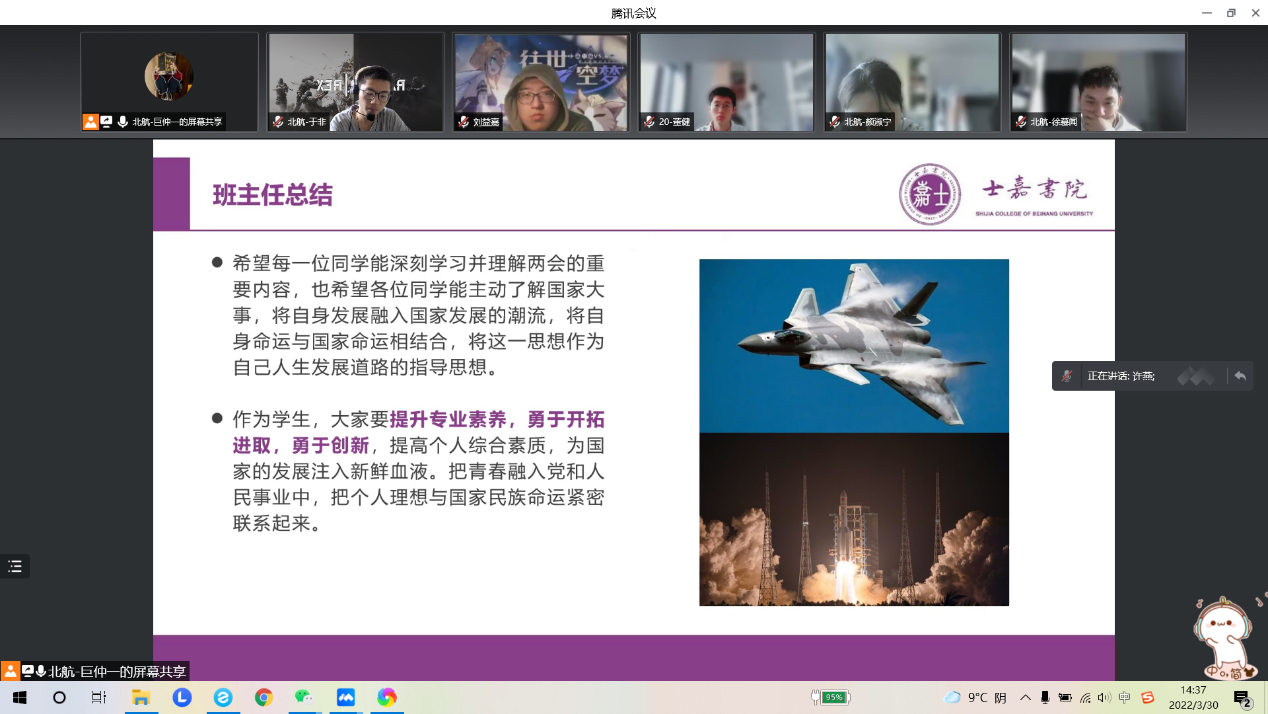Viewport: 1268px width, 714px height.
Task: Collapse the speaking indicator panel arrow
Action: [x=1240, y=376]
